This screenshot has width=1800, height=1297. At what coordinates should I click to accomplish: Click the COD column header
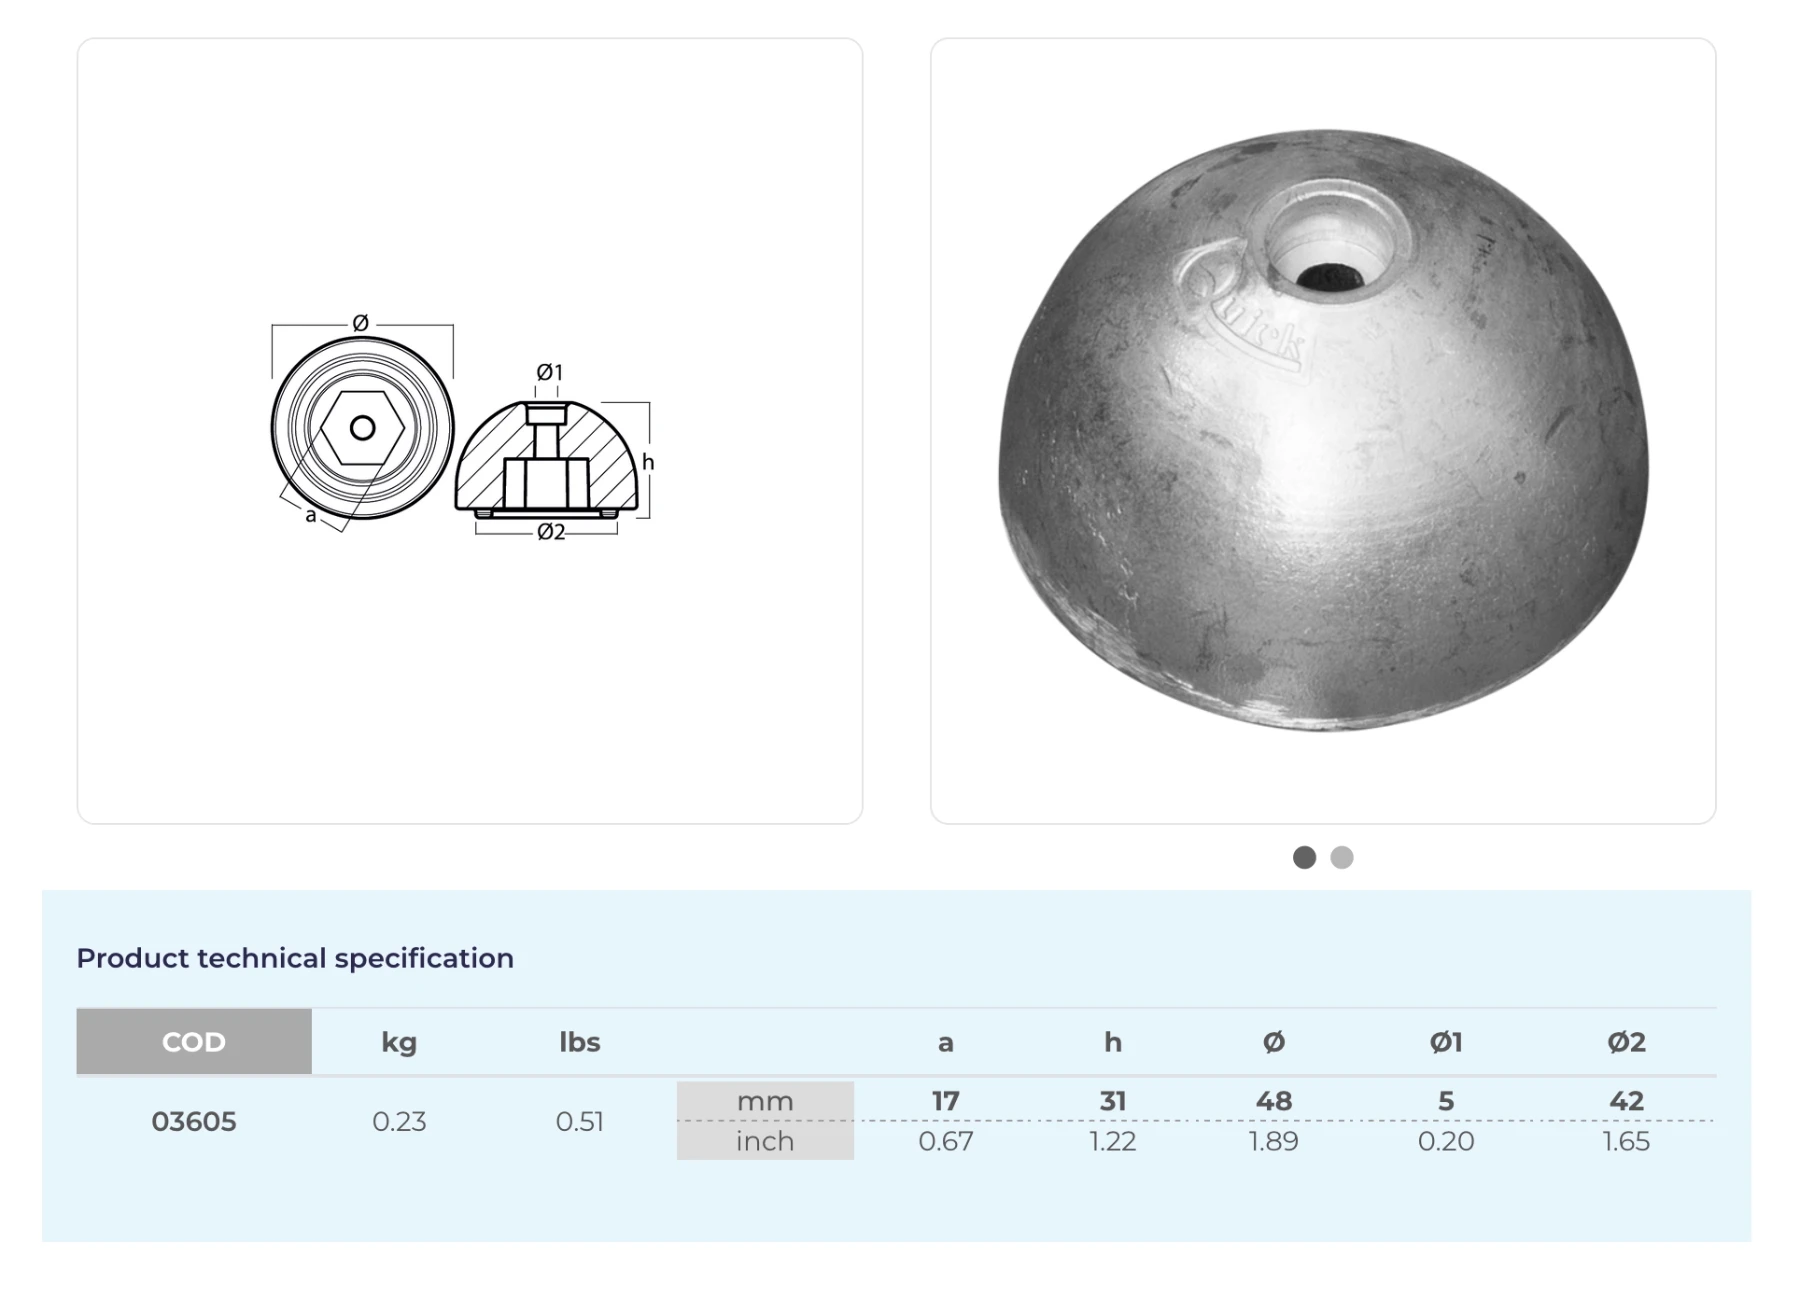[194, 1042]
